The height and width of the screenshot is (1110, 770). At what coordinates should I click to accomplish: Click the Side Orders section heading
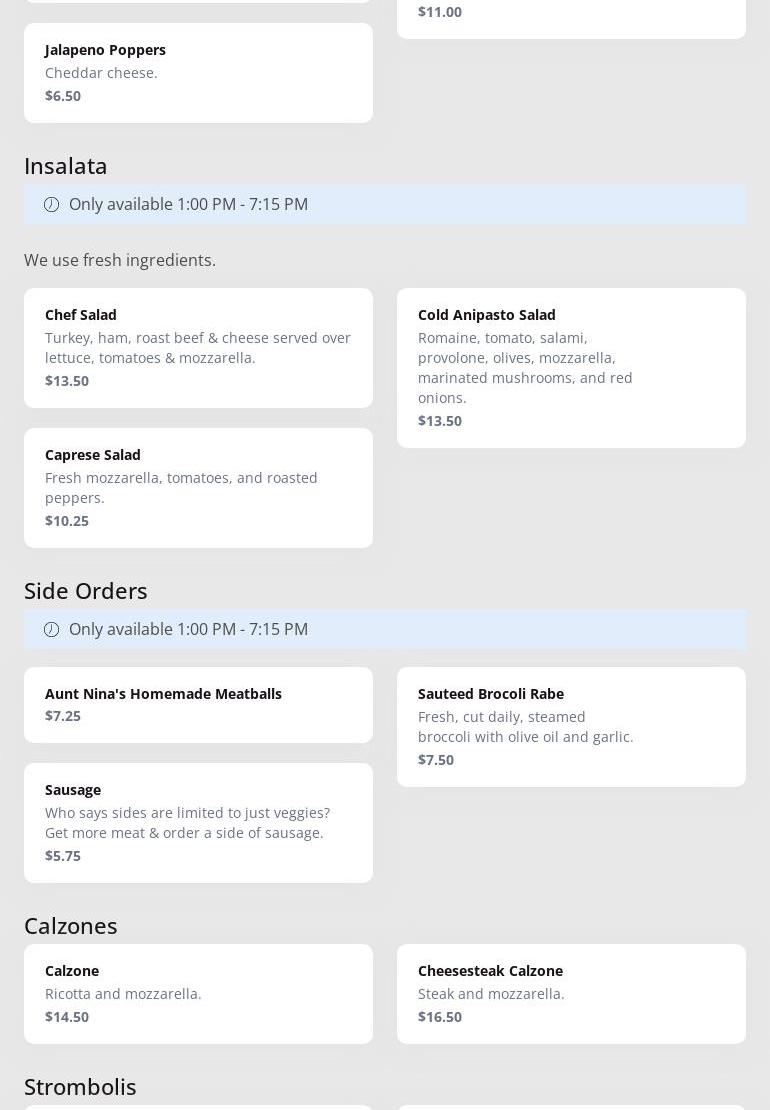coord(86,591)
